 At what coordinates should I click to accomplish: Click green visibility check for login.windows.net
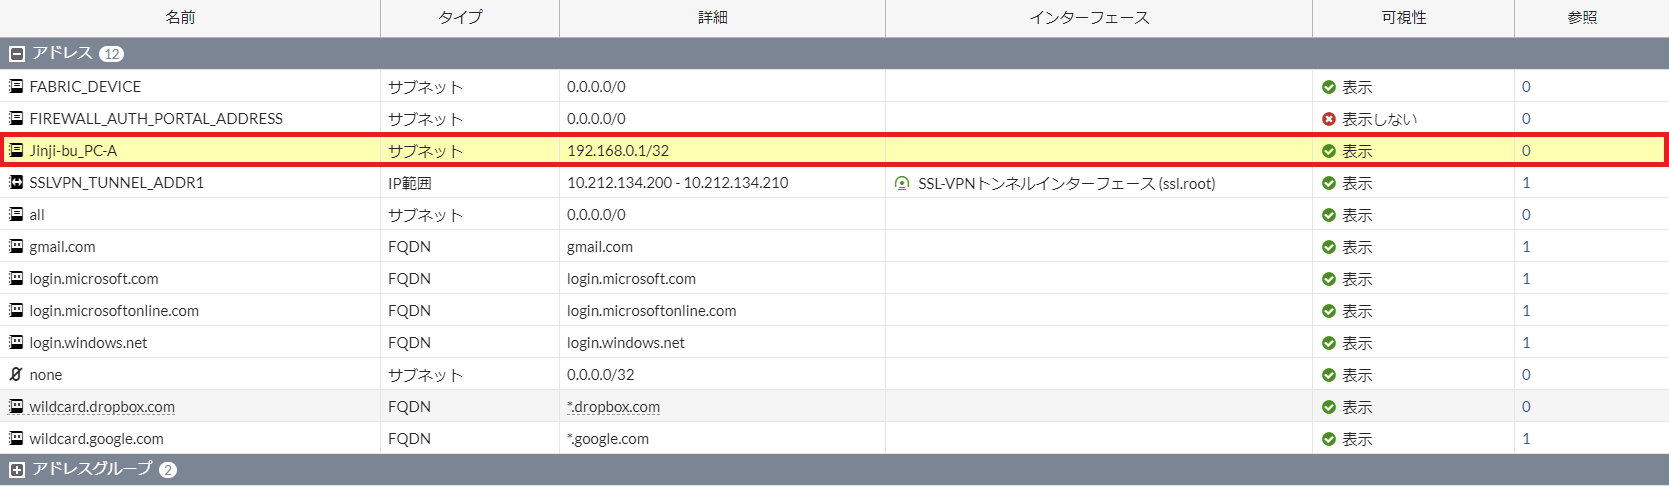click(x=1329, y=343)
